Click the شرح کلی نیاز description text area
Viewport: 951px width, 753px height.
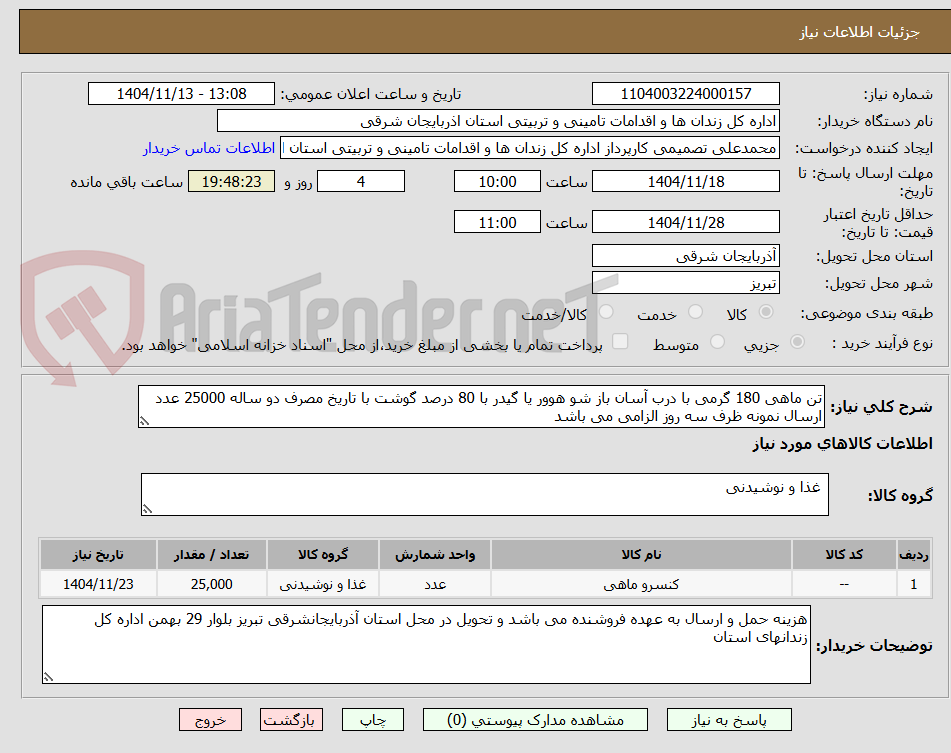pos(482,407)
